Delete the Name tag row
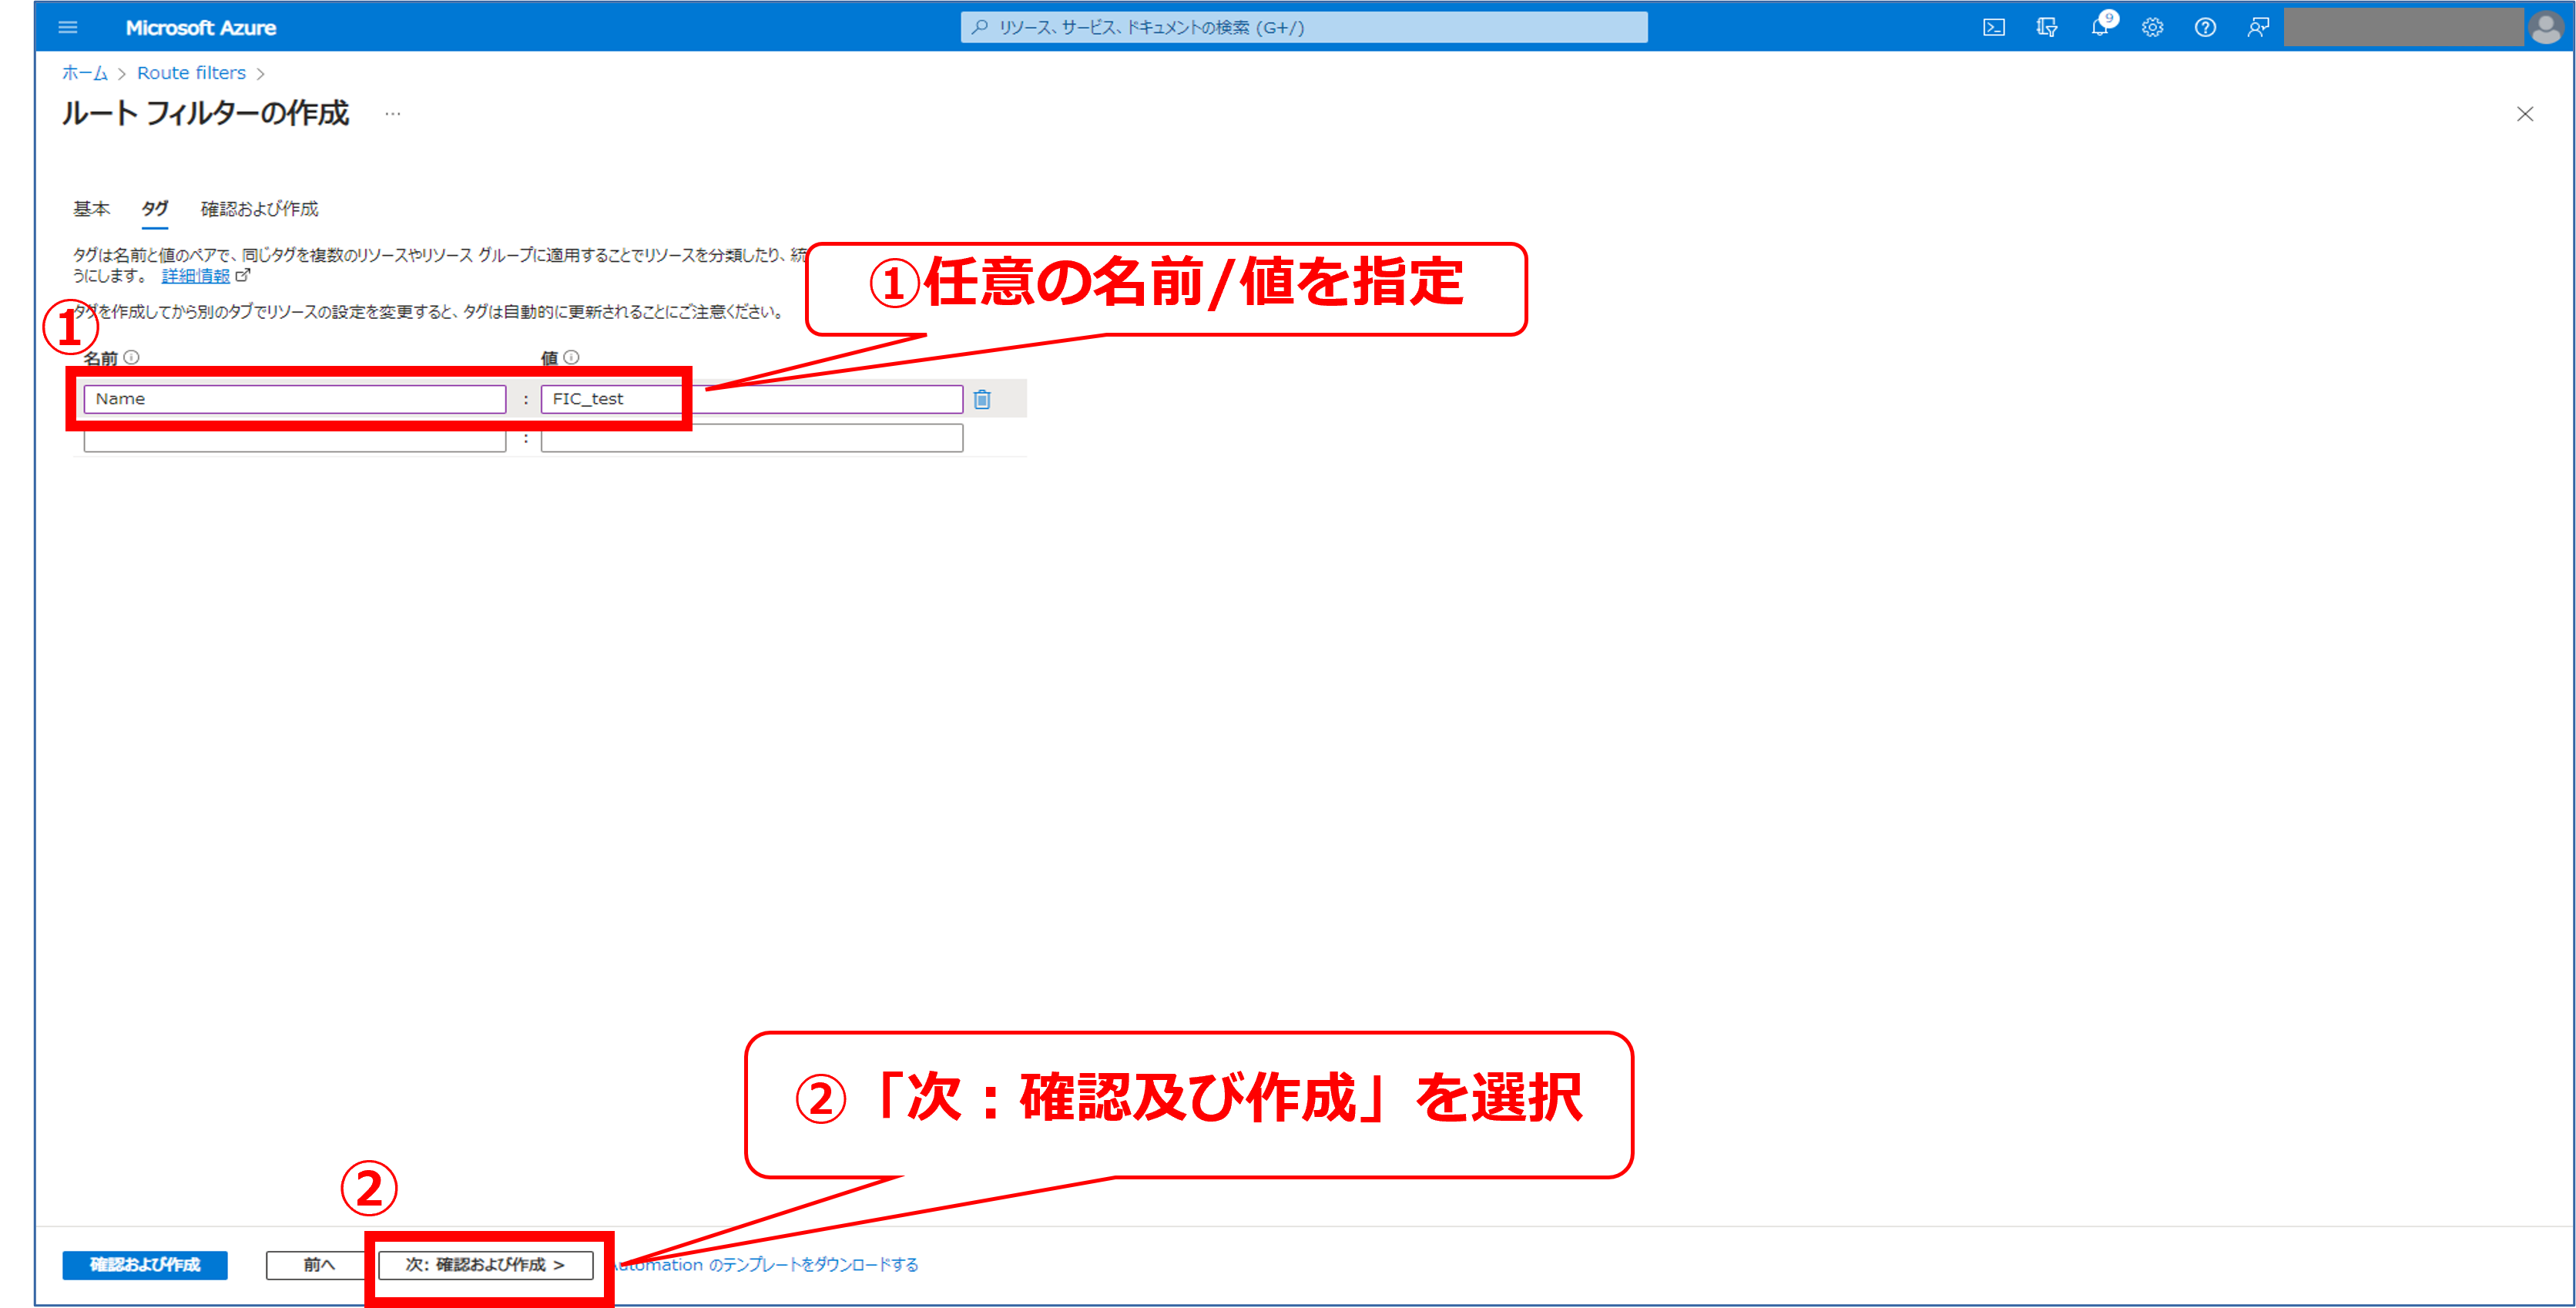The height and width of the screenshot is (1308, 2576). click(x=982, y=399)
